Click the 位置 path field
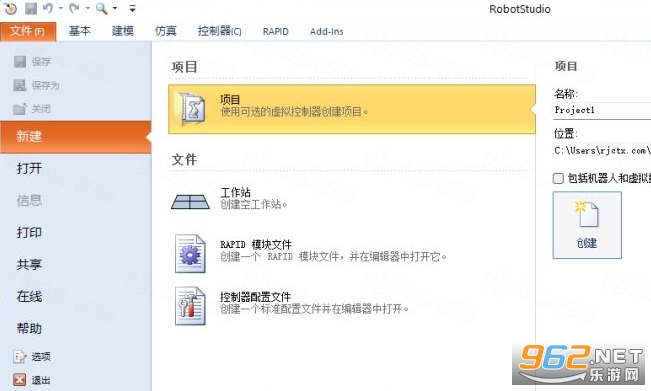Screen dimensions: 651x391 (x=602, y=151)
